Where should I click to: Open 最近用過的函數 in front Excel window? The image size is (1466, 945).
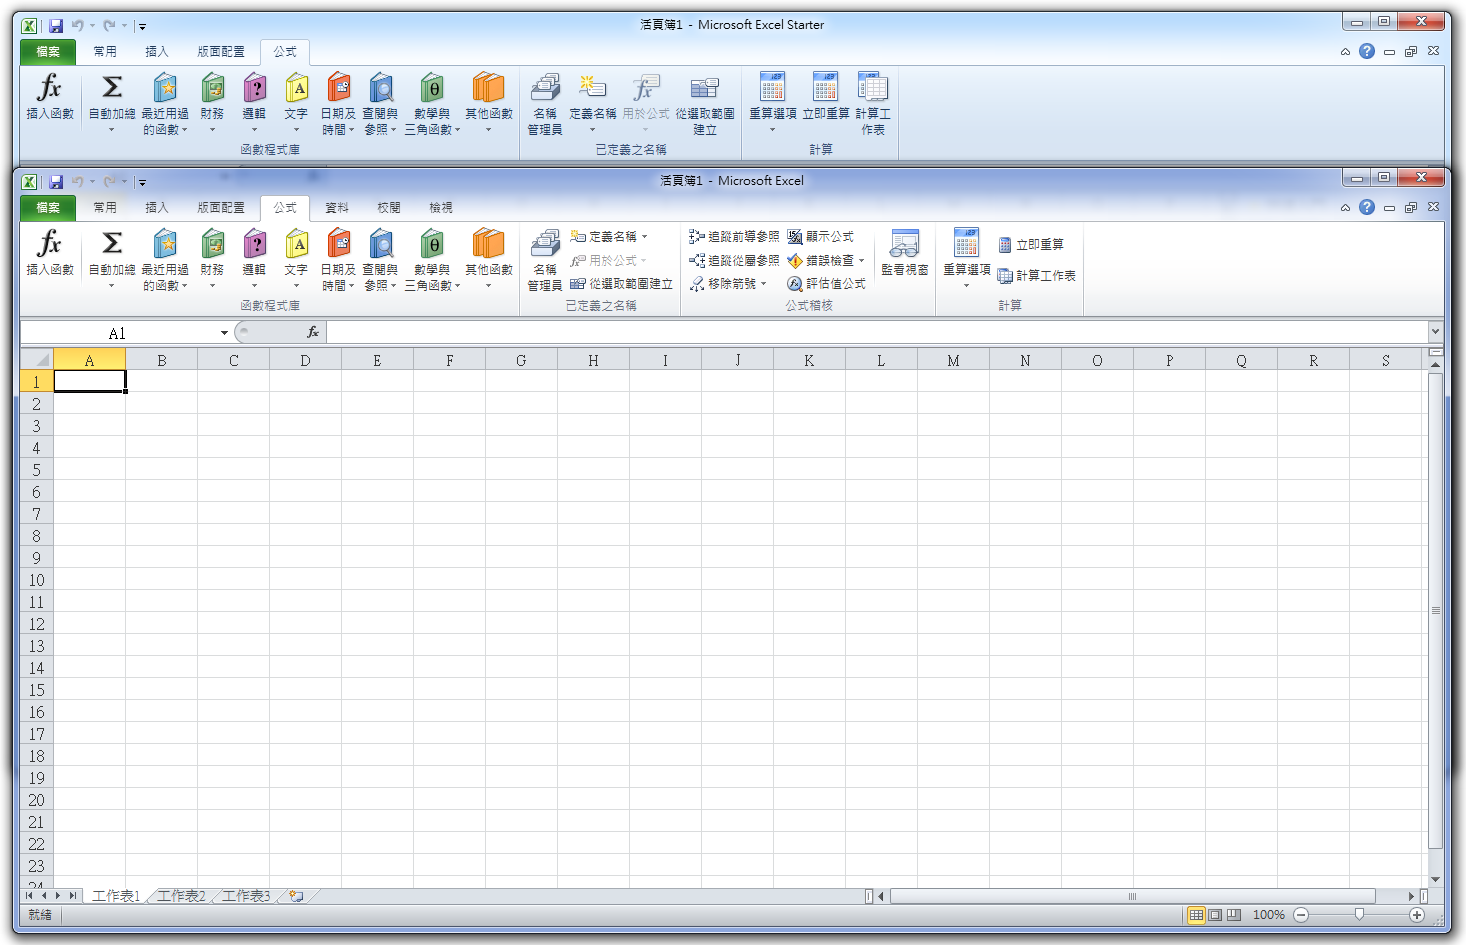point(165,259)
